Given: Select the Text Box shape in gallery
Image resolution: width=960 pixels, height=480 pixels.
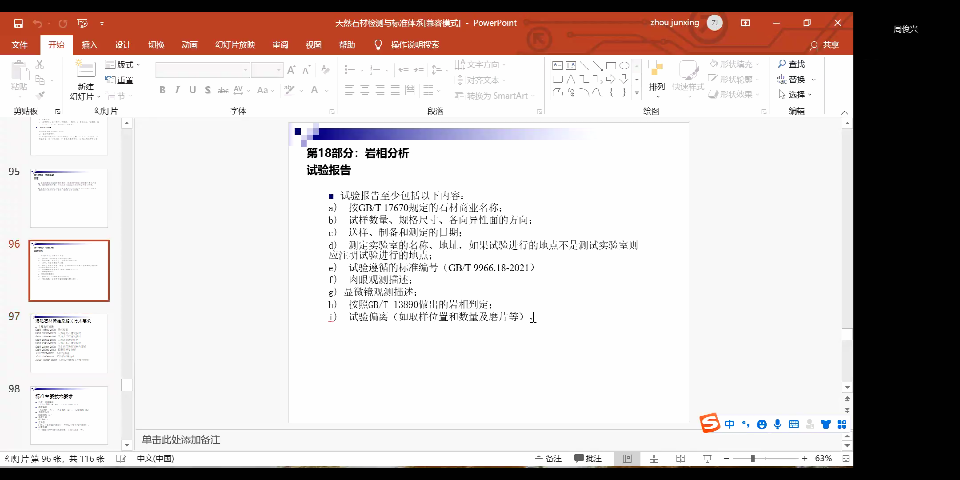Looking at the screenshot, I should 558,66.
